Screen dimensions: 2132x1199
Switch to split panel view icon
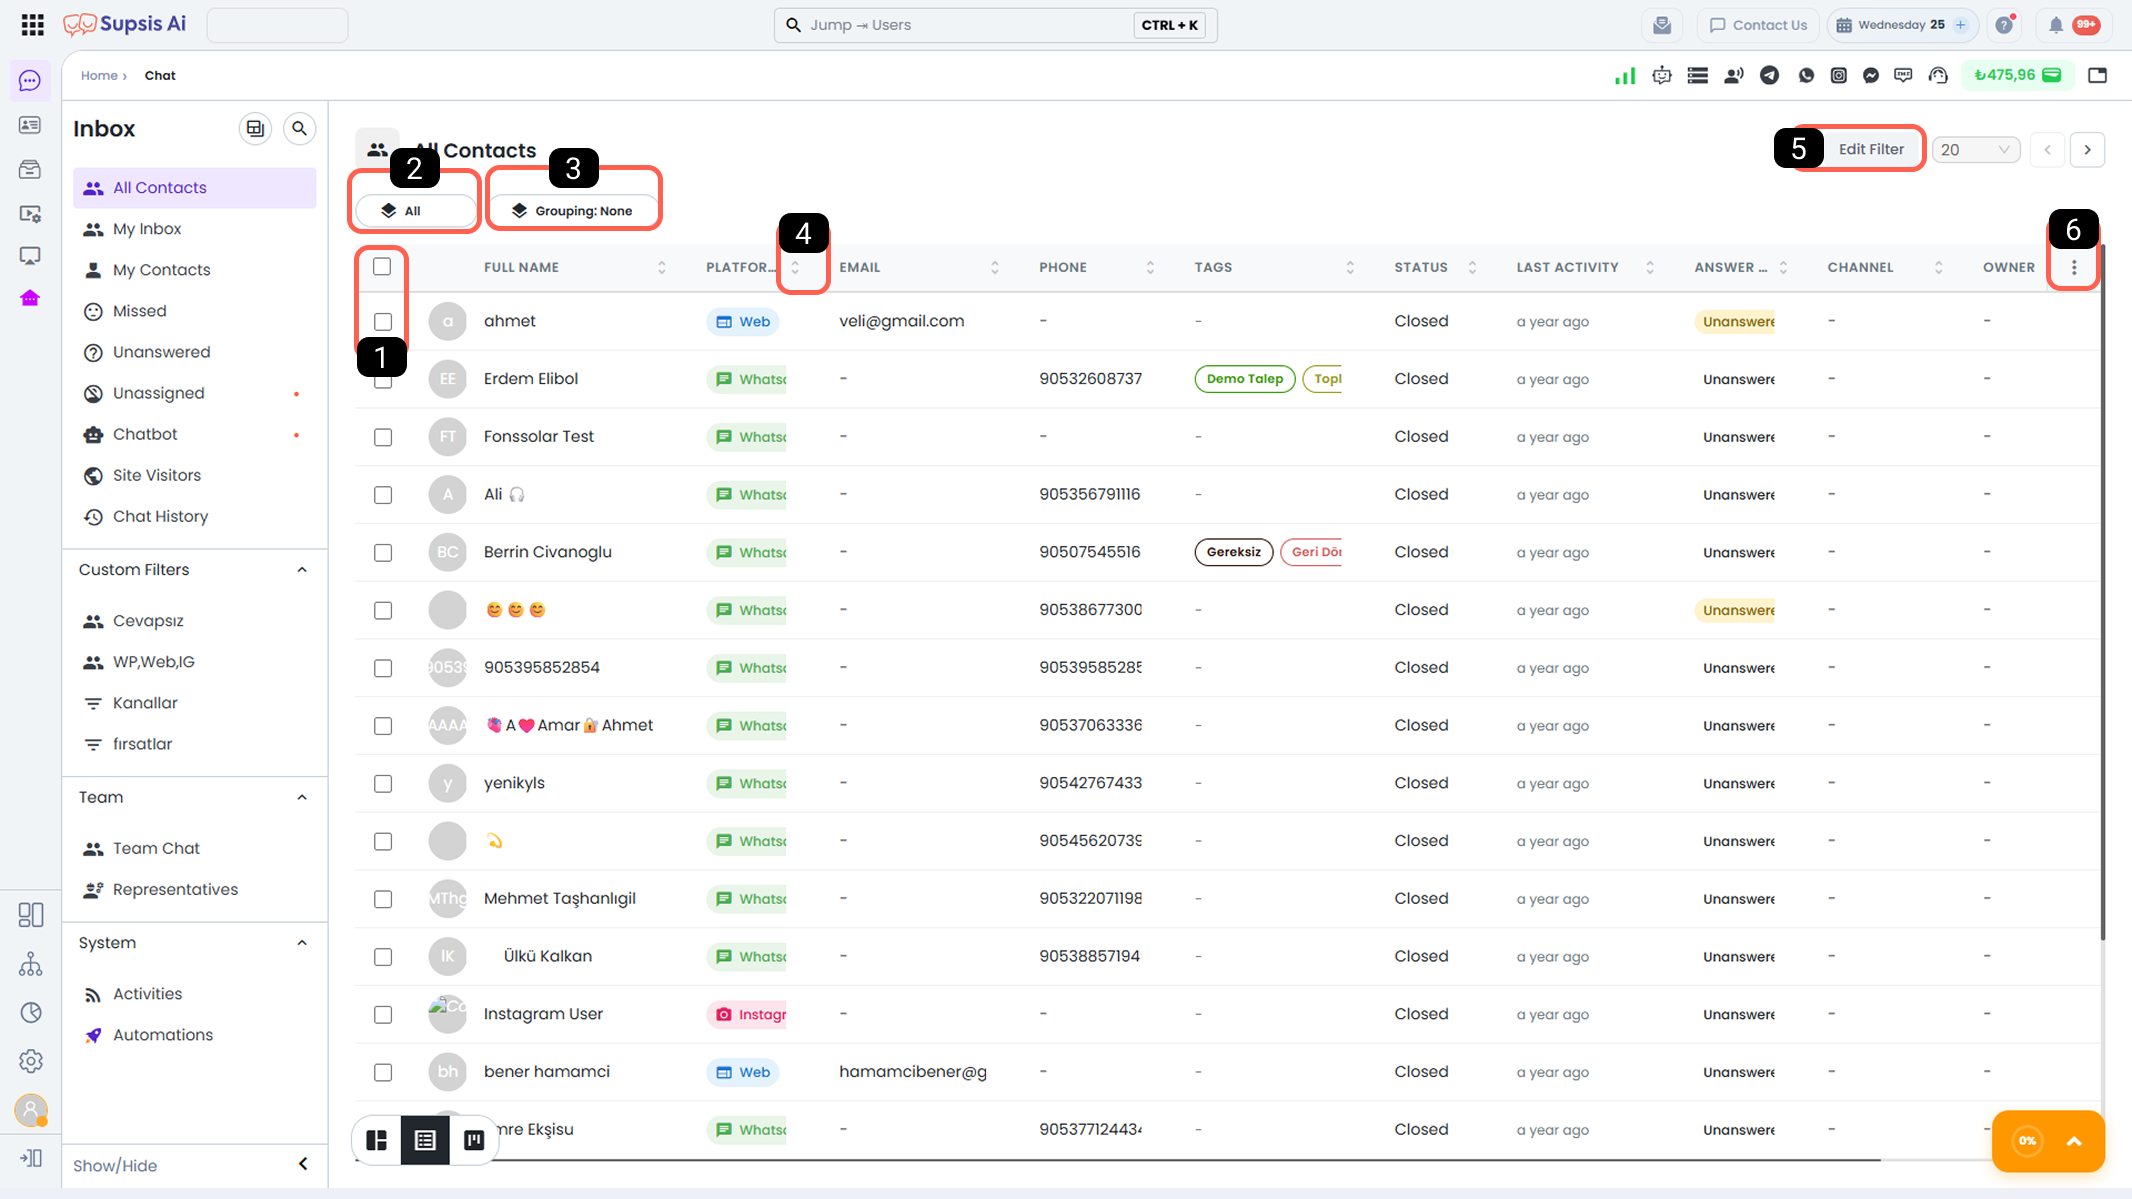(x=377, y=1140)
